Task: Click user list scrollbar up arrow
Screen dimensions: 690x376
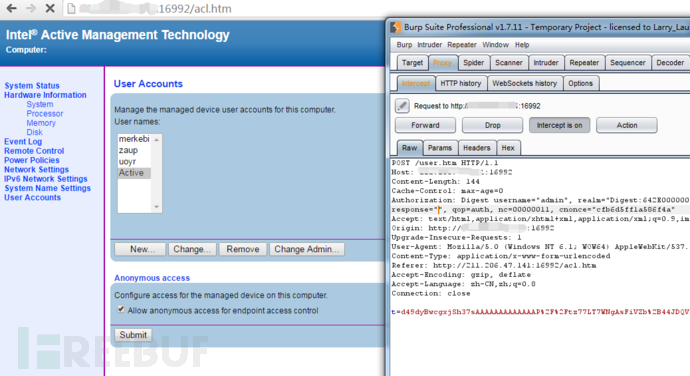Action: click(157, 140)
